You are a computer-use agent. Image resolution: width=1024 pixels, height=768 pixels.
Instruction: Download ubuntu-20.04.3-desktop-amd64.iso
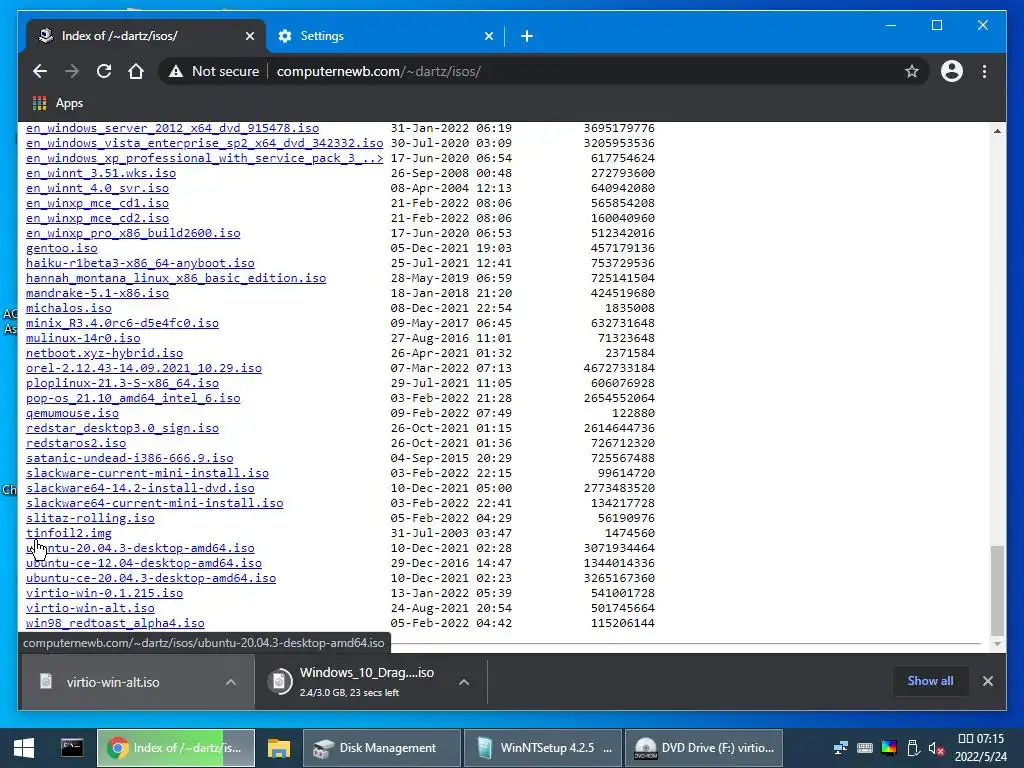point(140,549)
